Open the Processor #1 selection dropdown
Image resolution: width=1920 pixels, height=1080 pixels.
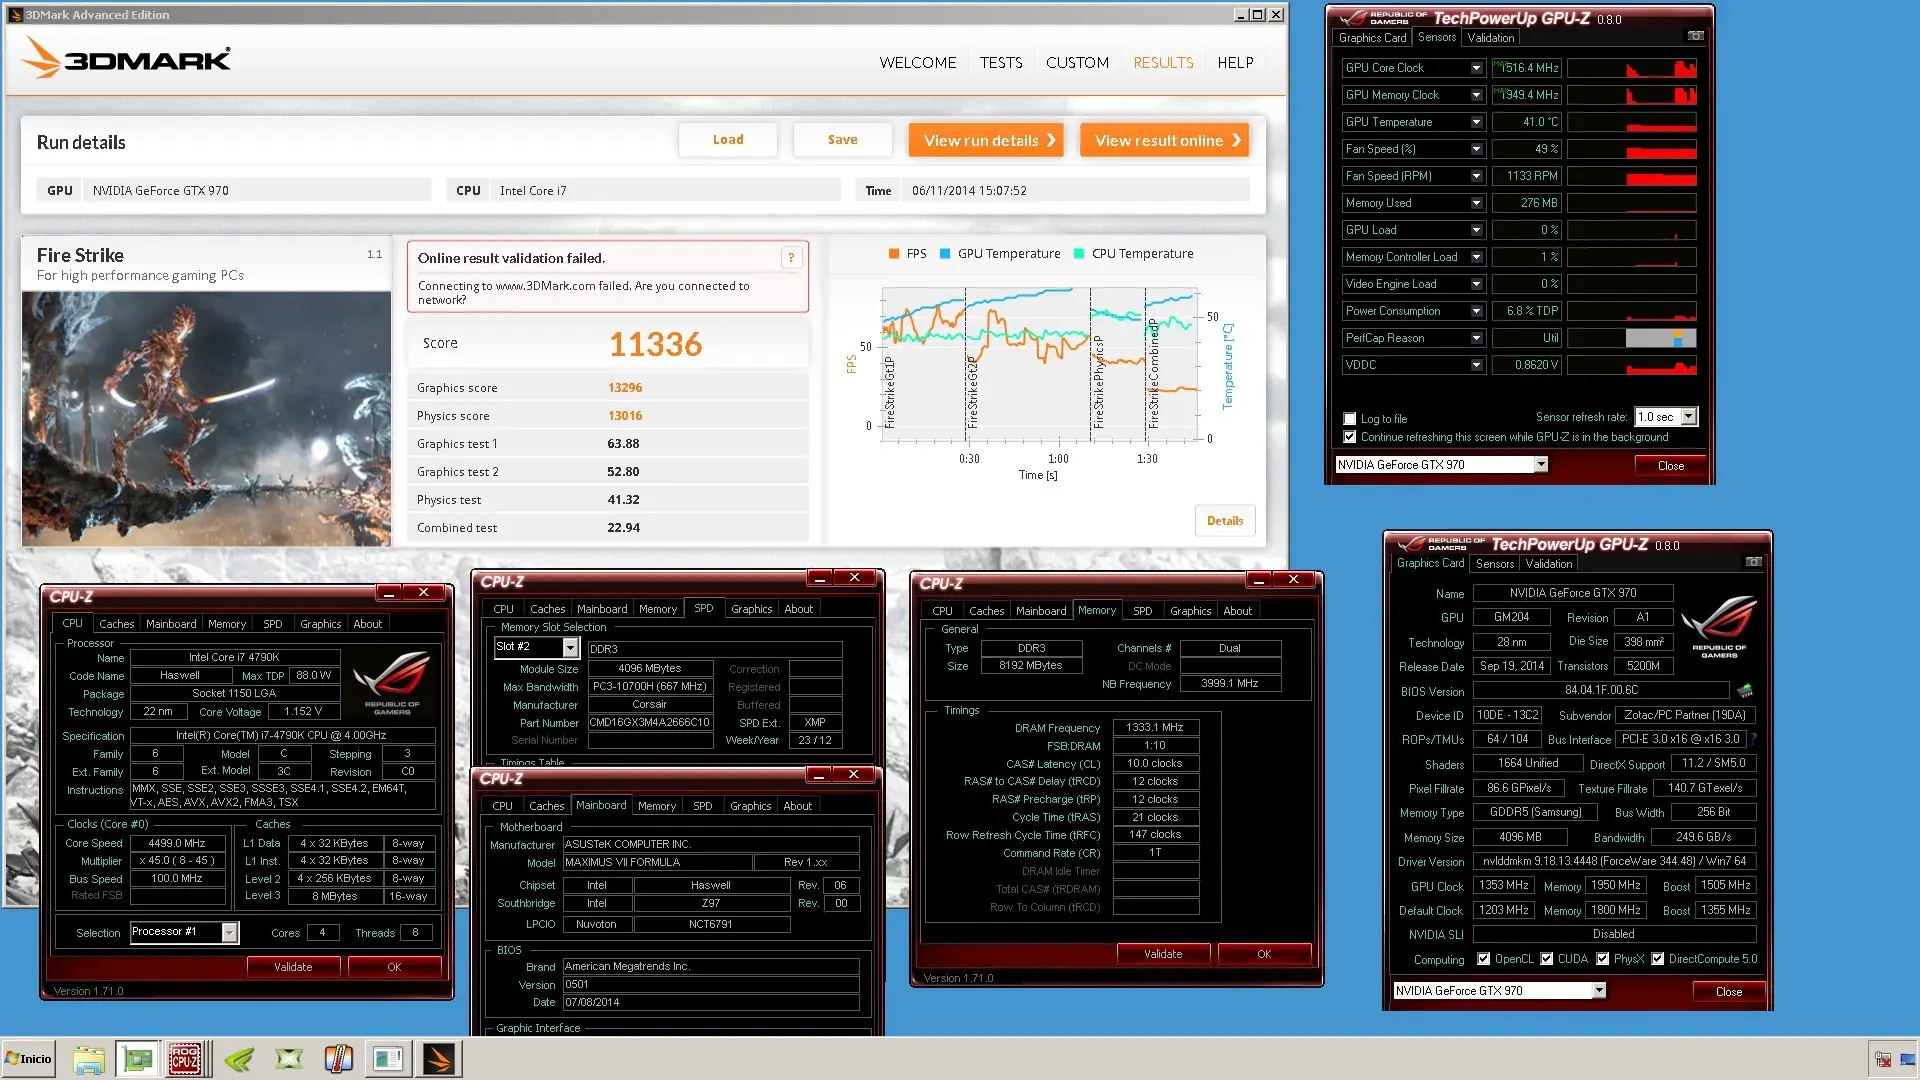tap(230, 933)
